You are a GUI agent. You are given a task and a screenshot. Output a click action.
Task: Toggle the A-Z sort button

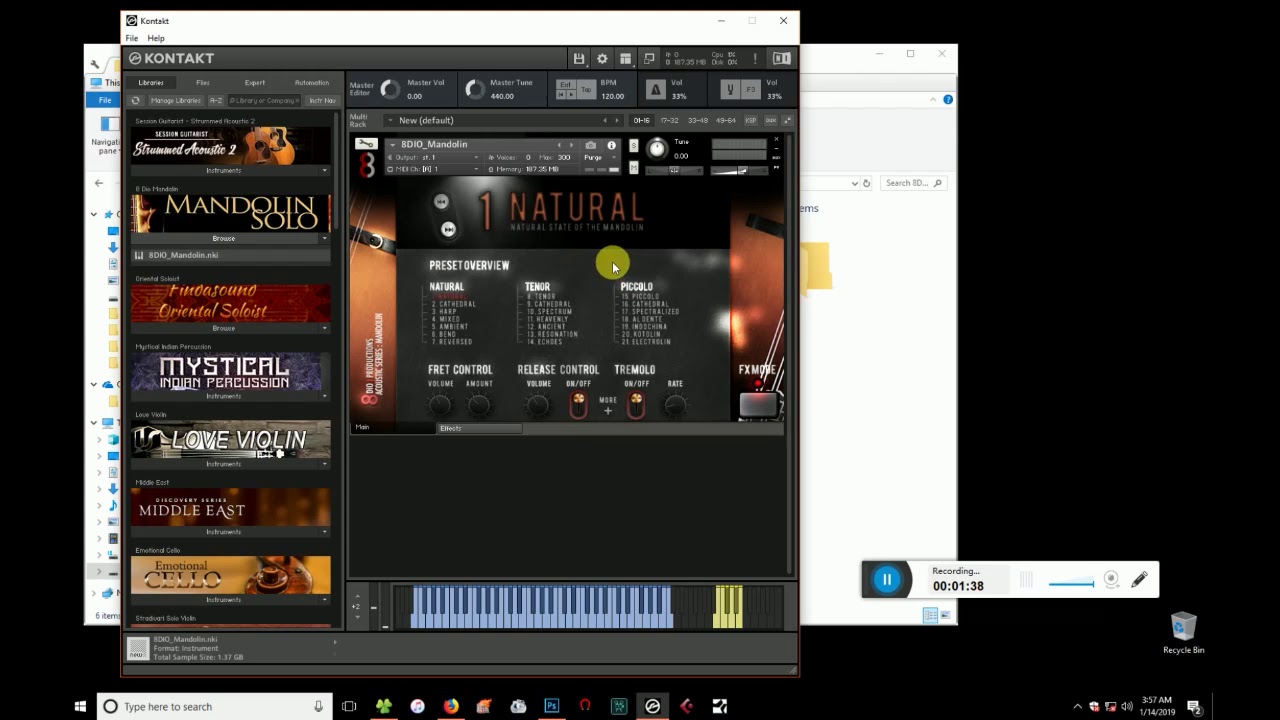click(216, 100)
